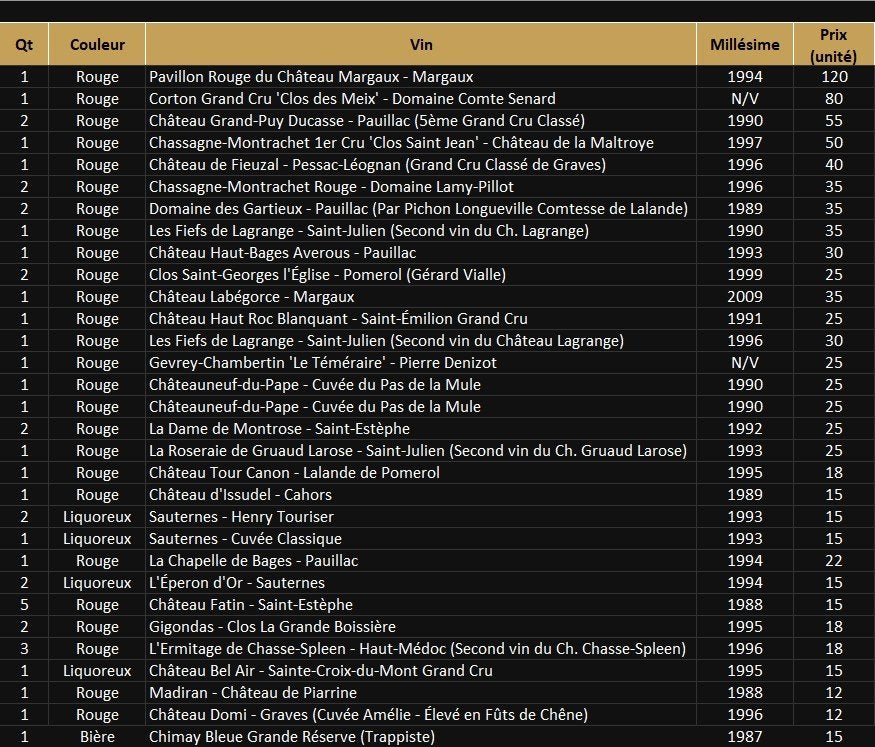Viewport: 875px width, 747px height.
Task: Select Pavillon Rouge du Château Margaux cell
Action: click(421, 77)
